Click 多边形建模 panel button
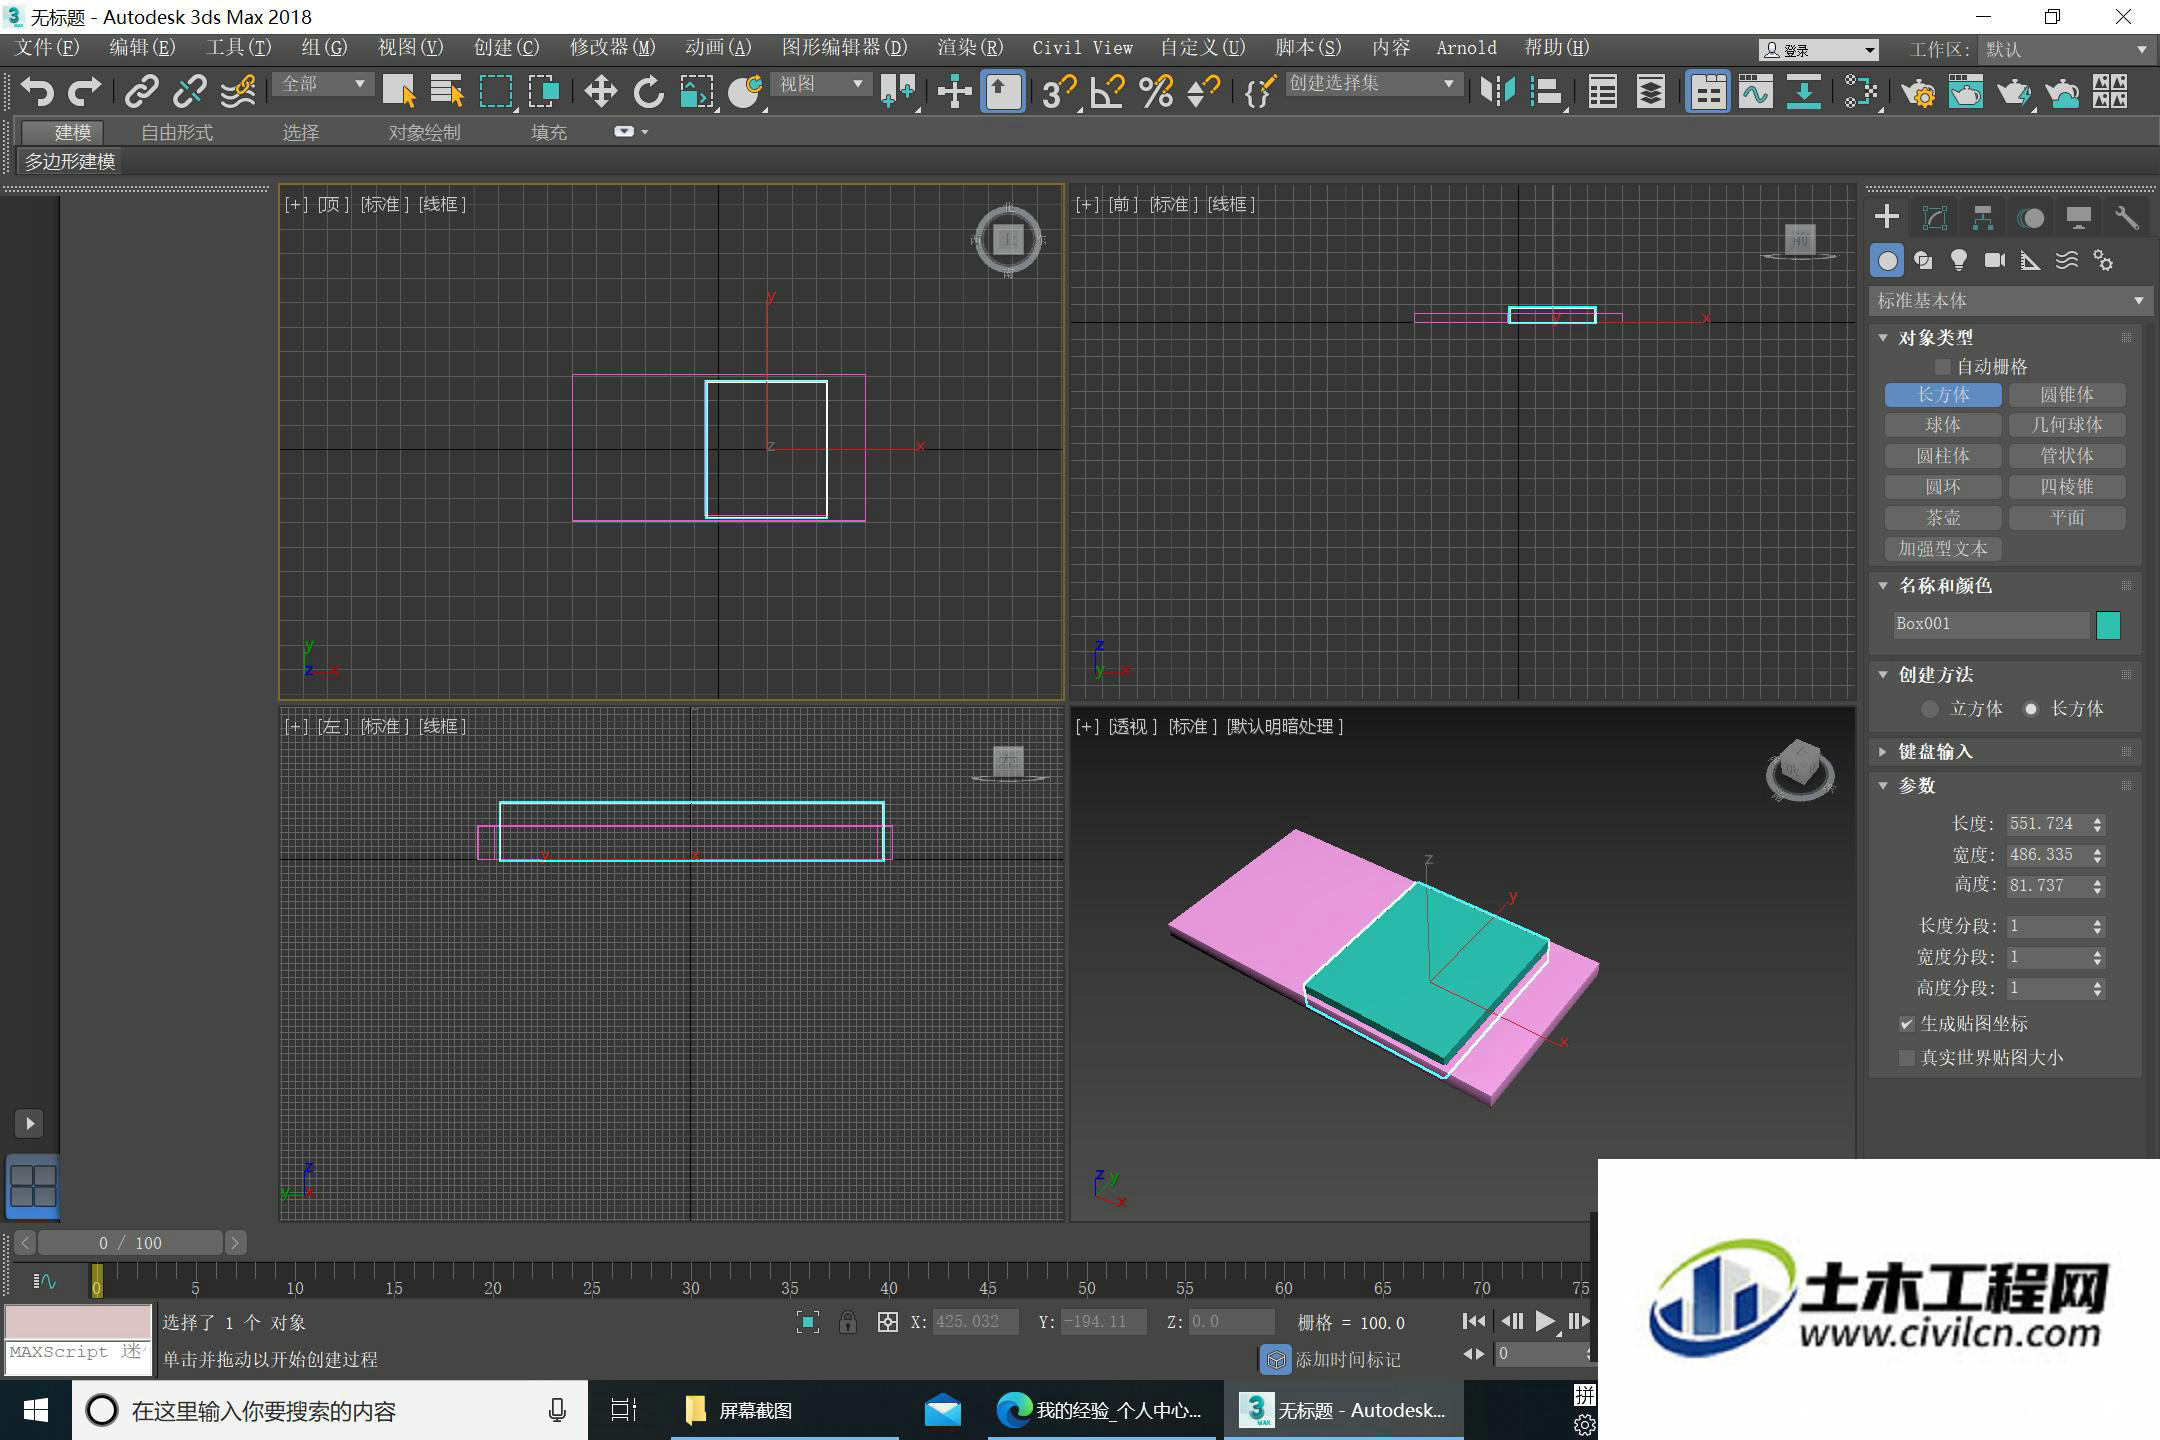This screenshot has height=1440, width=2160. click(x=70, y=162)
